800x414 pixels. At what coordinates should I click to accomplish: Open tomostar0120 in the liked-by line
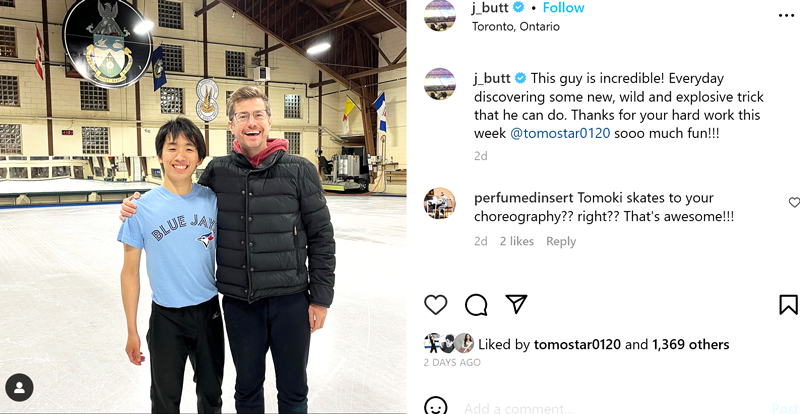pos(577,345)
